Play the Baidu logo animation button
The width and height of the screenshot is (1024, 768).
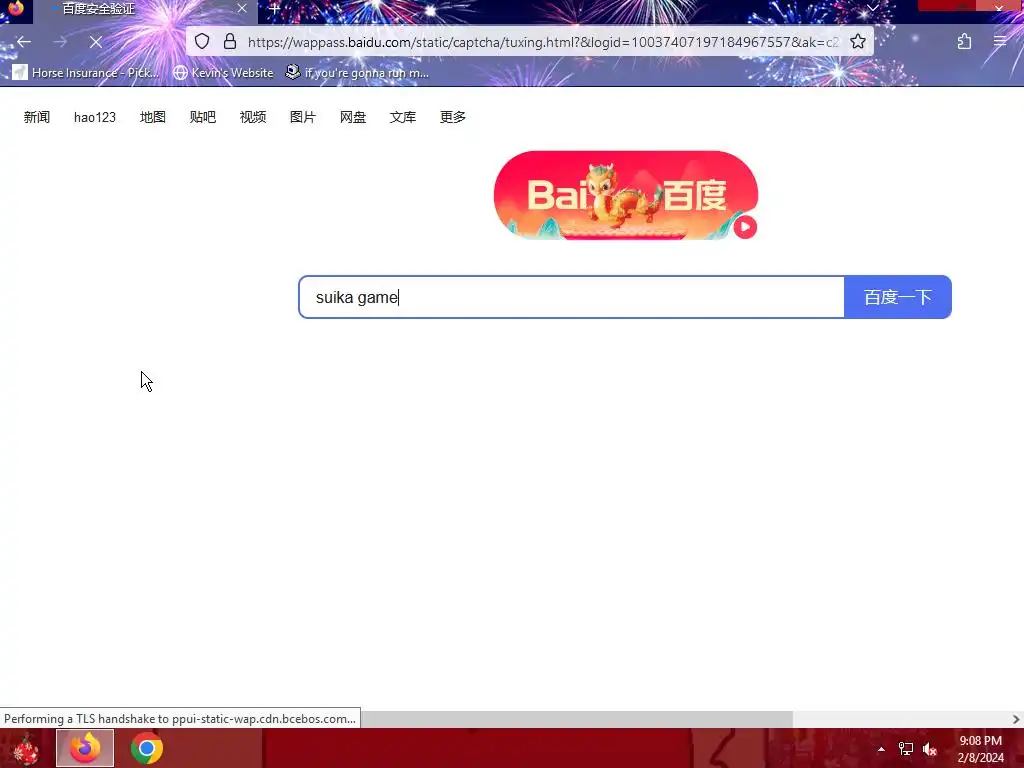745,227
